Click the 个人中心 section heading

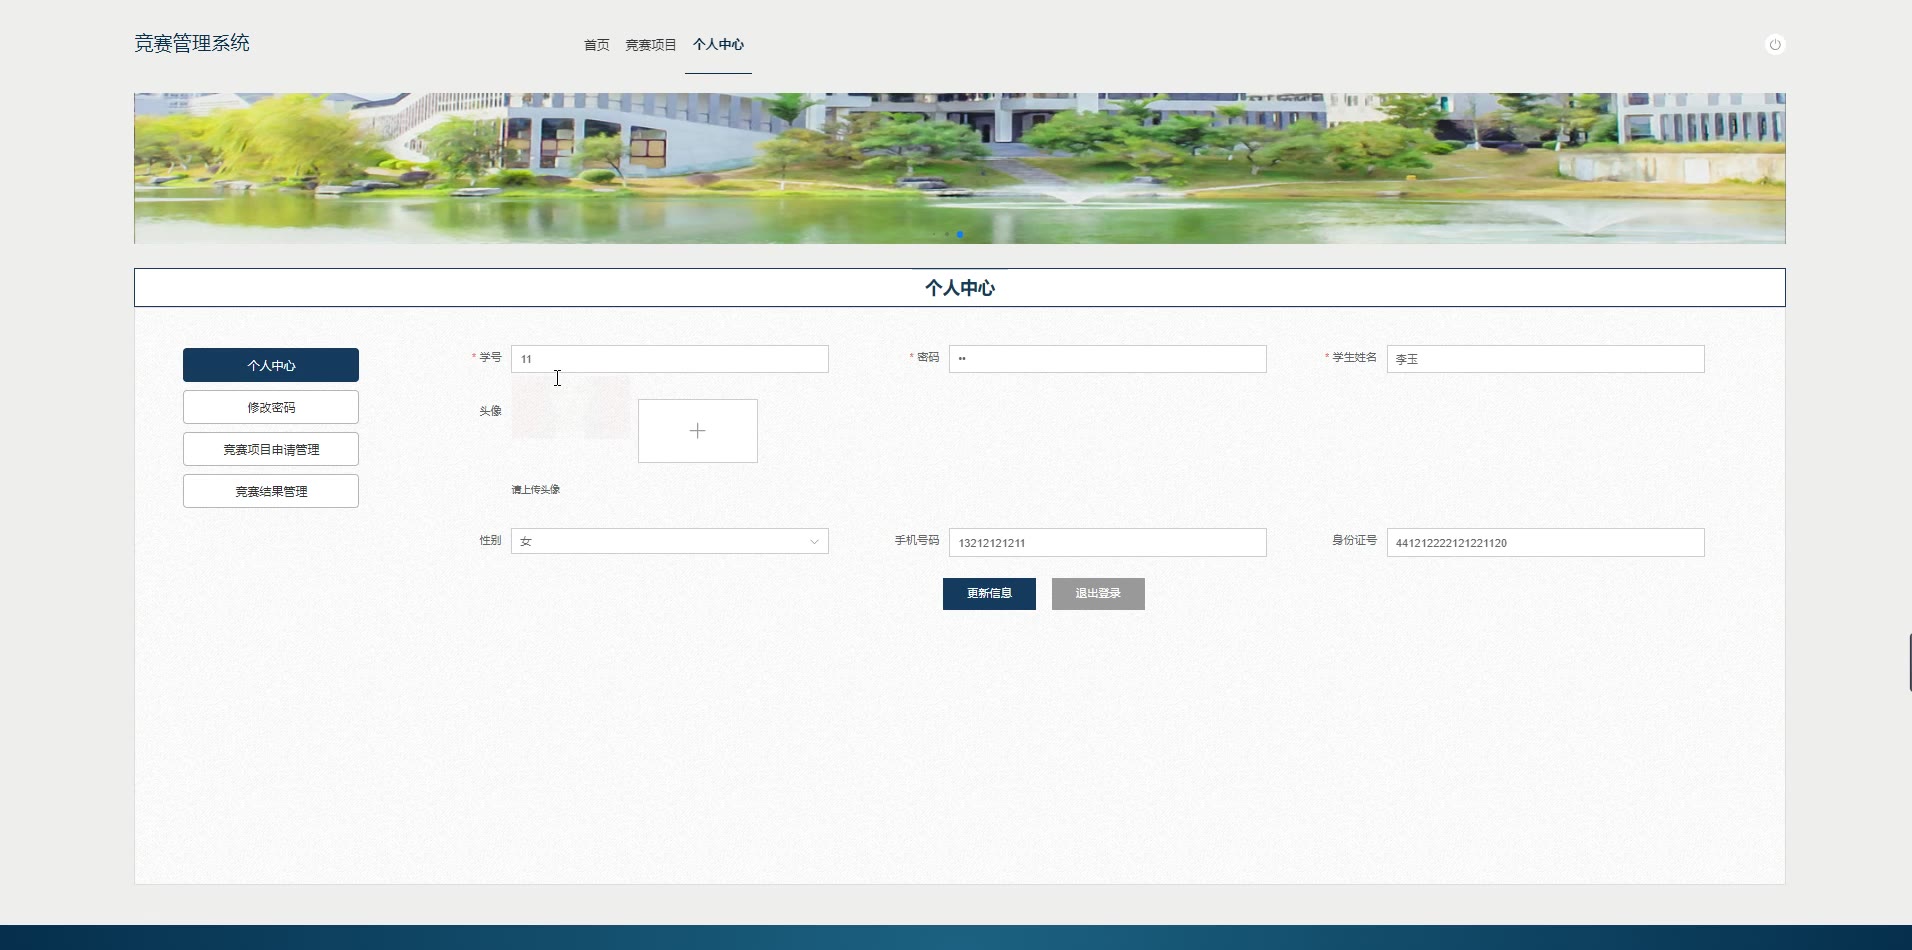point(960,288)
